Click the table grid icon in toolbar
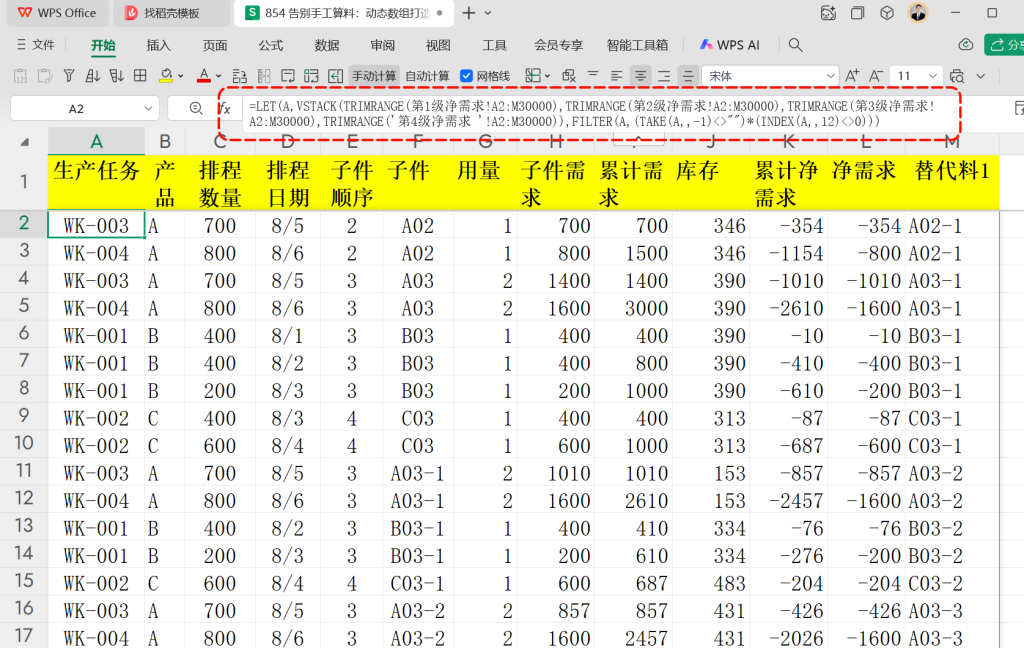This screenshot has height=648, width=1024. coord(140,76)
